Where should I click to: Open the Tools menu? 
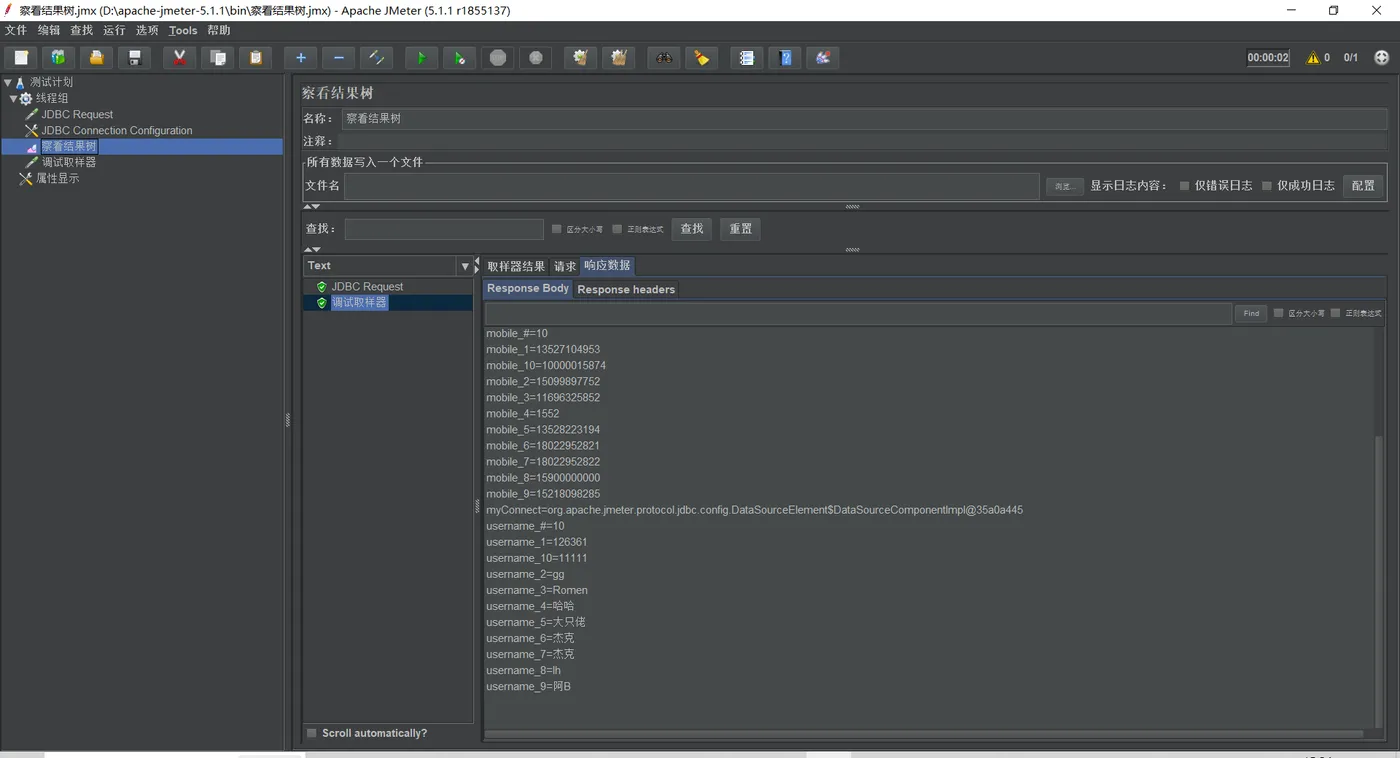pyautogui.click(x=183, y=31)
